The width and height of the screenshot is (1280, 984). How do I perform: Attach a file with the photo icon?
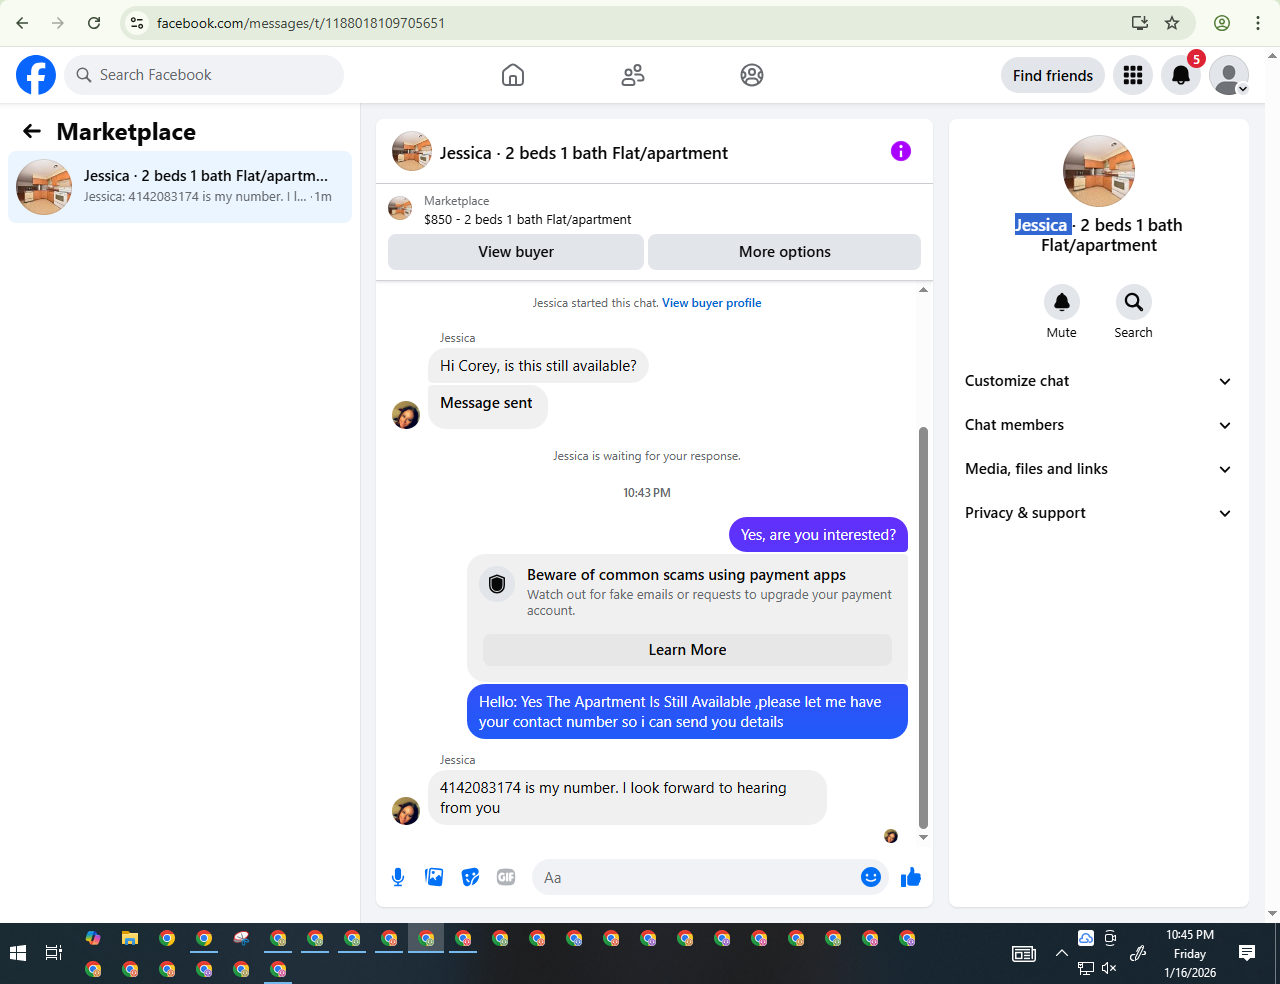[x=434, y=877]
